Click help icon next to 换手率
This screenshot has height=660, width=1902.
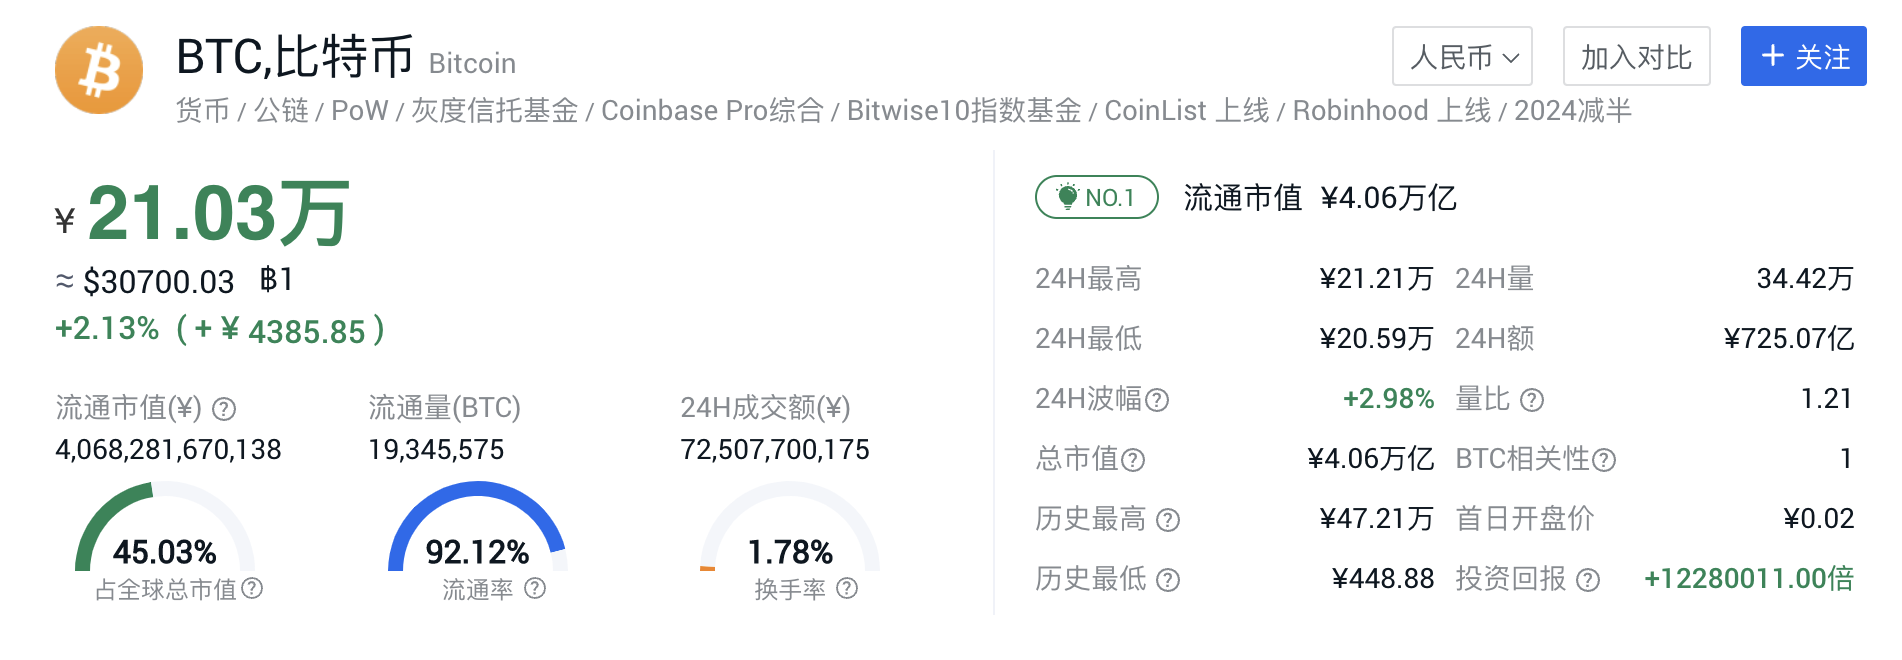[847, 589]
